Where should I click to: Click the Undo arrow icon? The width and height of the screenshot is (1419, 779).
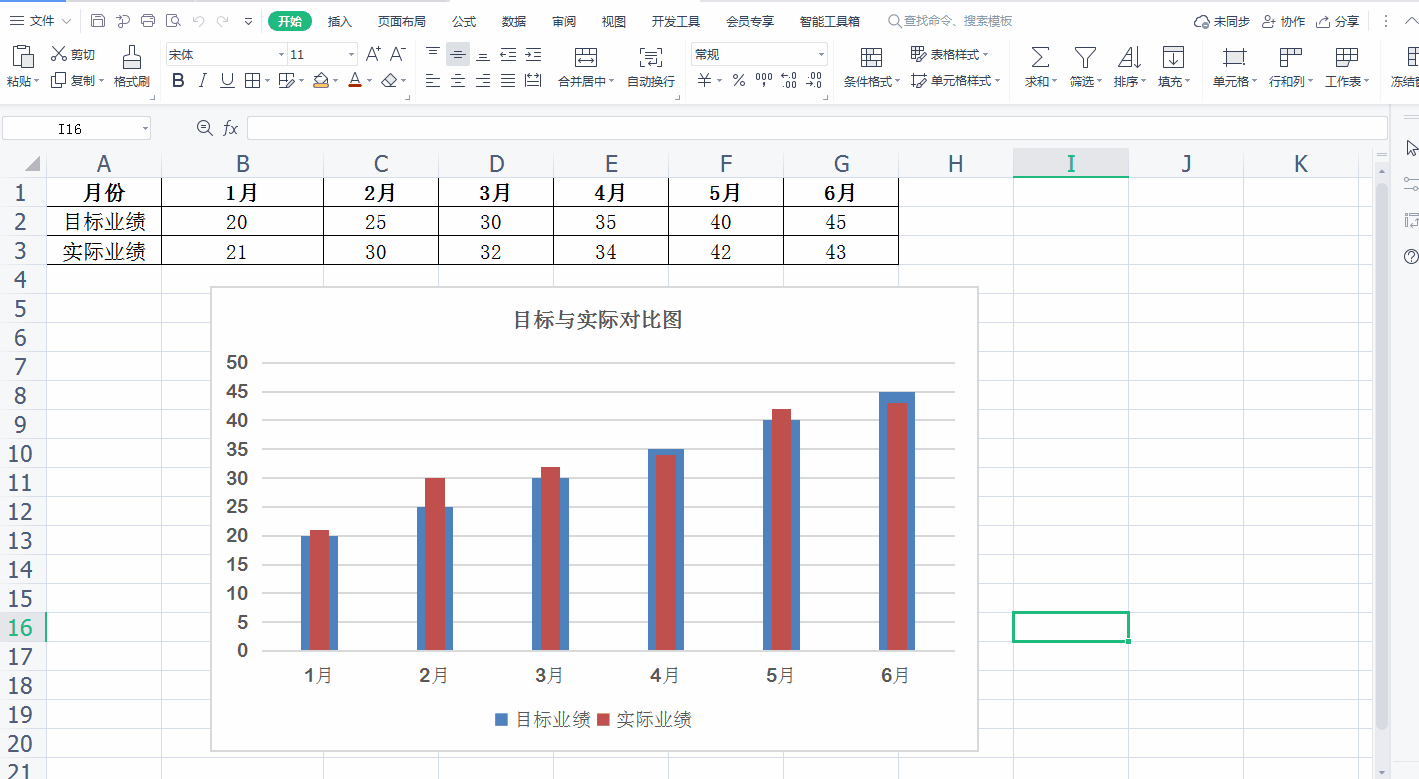(x=198, y=21)
